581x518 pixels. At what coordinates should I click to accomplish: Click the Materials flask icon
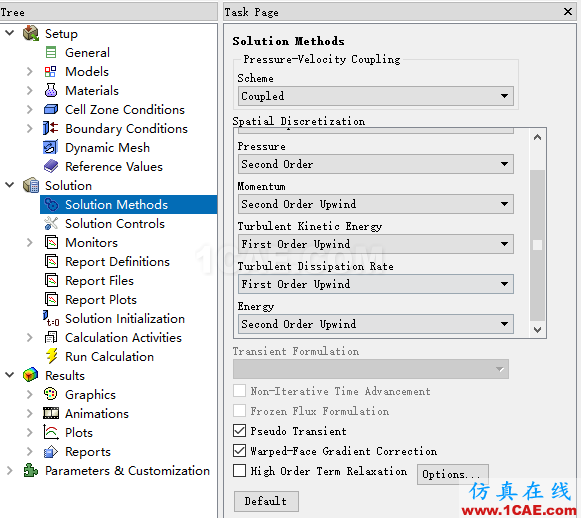(51, 90)
